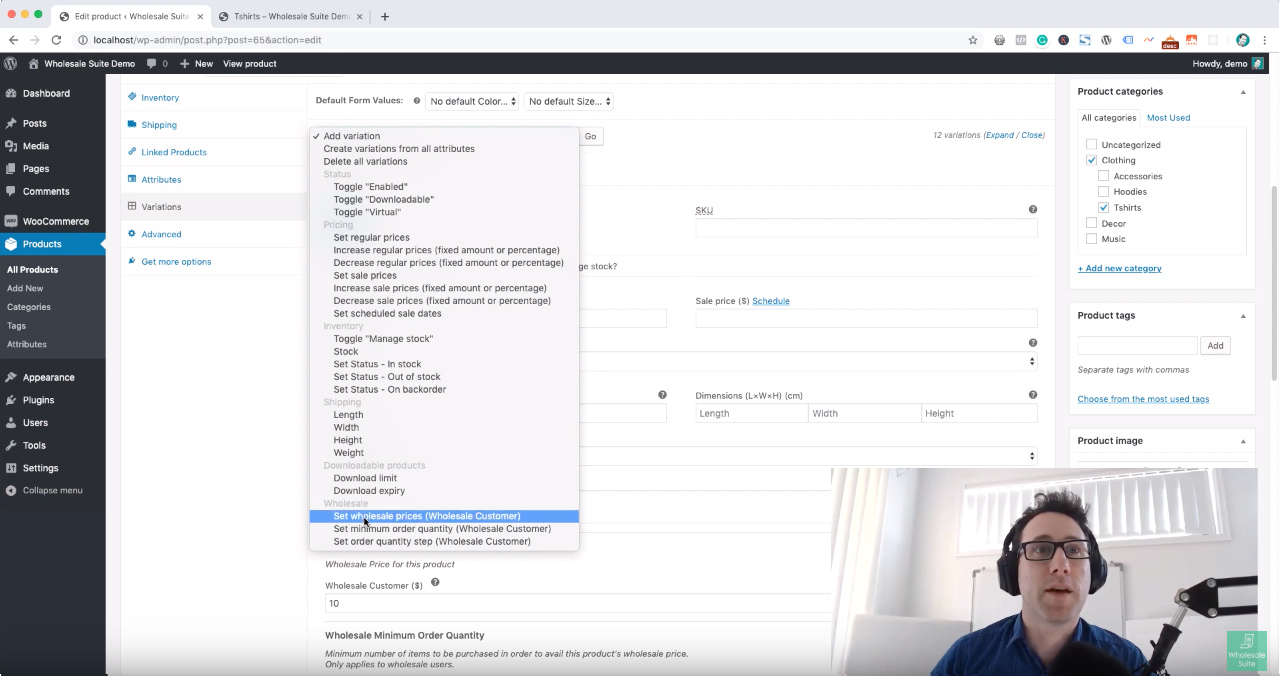Open the Dashboard icon in sidebar
Viewport: 1280px width, 676px height.
pyautogui.click(x=11, y=94)
